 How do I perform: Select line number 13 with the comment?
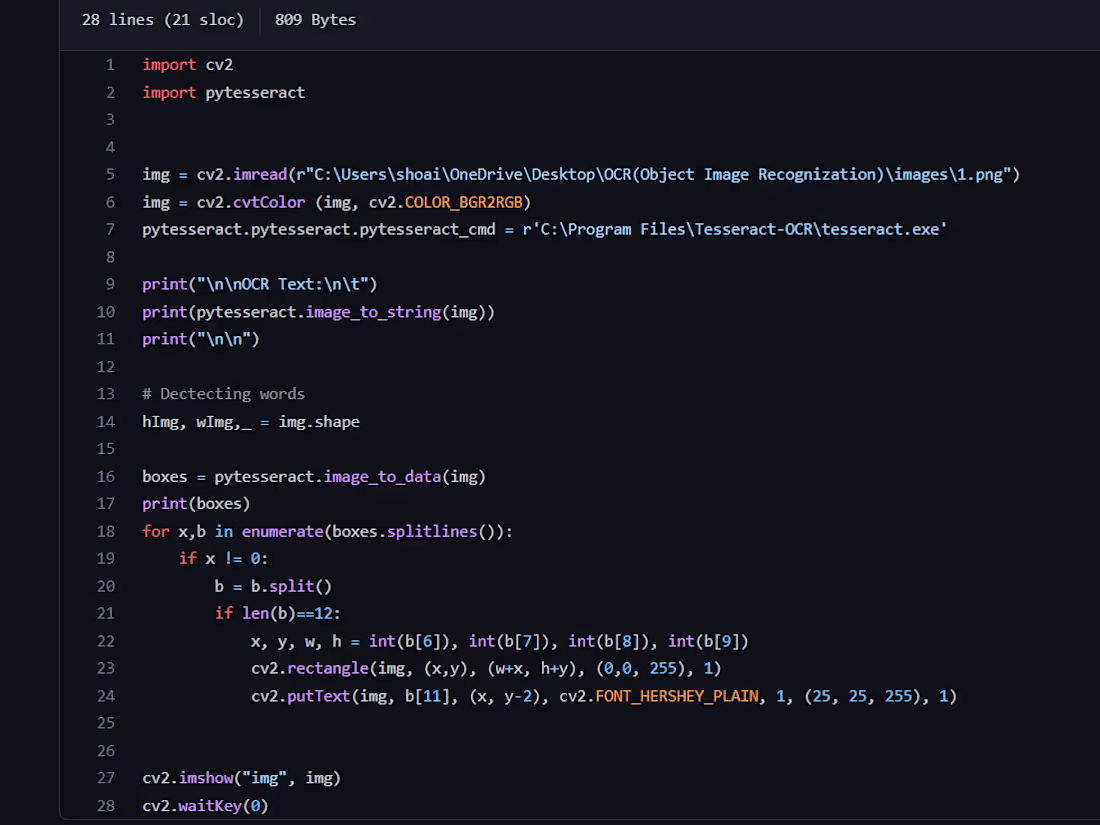coord(106,394)
